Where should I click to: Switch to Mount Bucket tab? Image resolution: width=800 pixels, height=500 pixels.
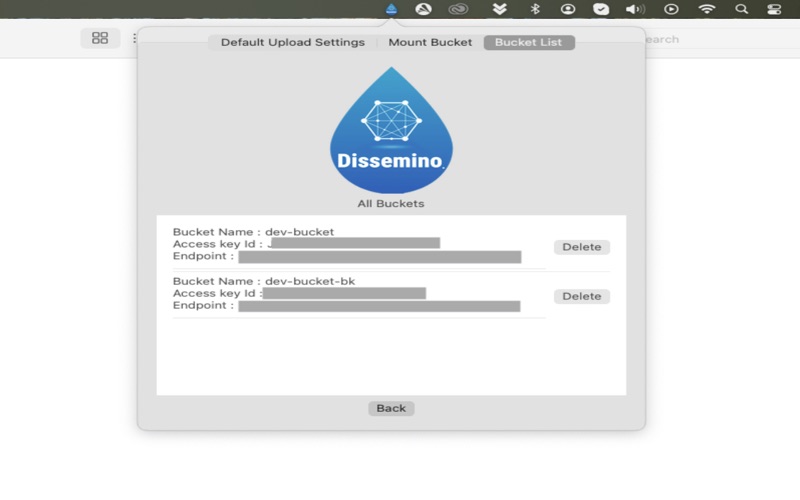(430, 42)
